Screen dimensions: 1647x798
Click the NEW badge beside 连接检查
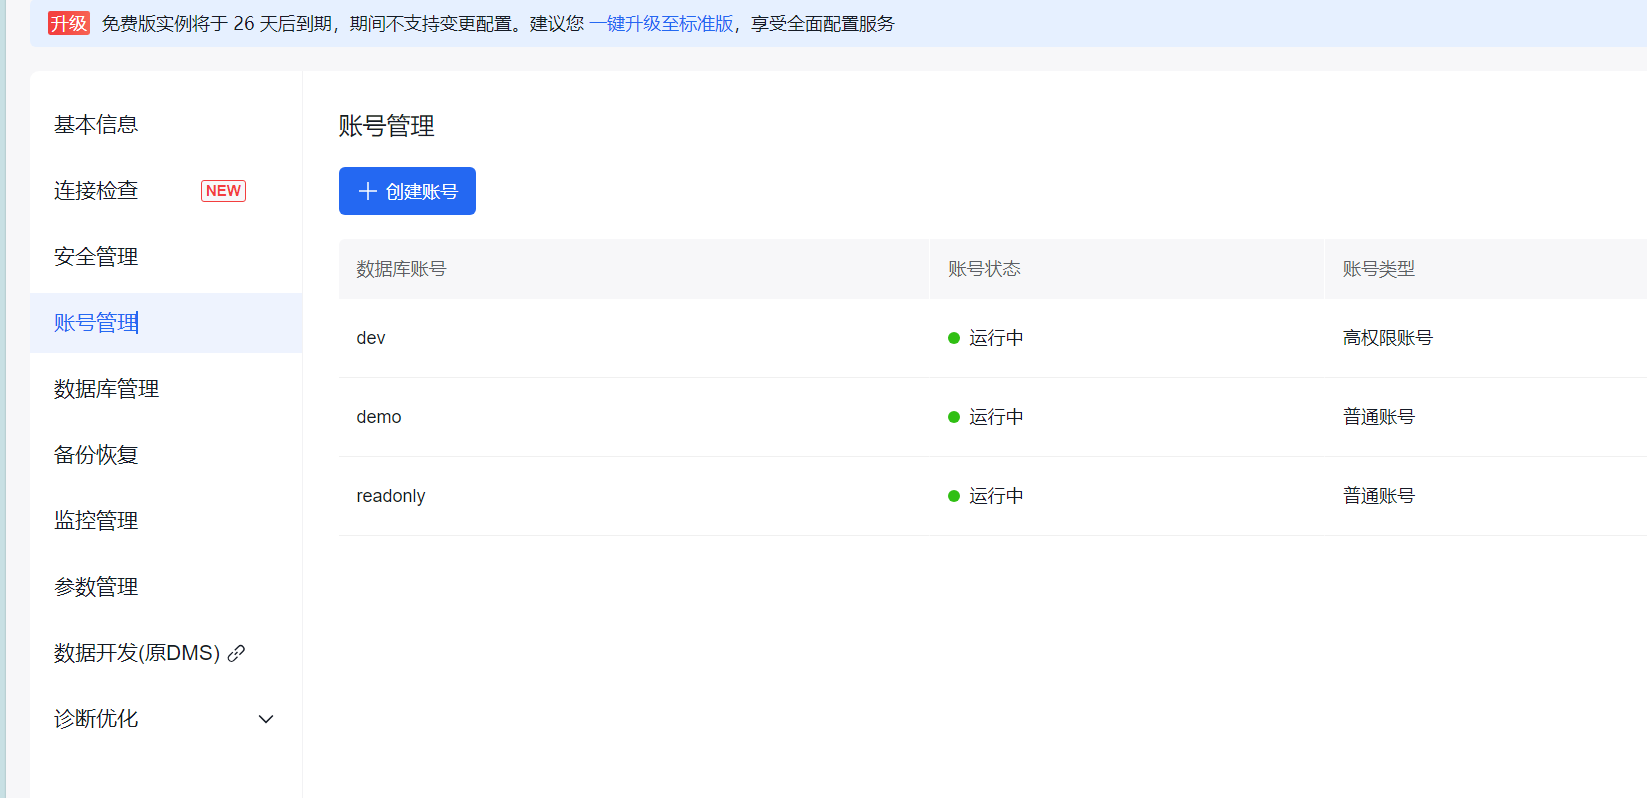pos(223,190)
